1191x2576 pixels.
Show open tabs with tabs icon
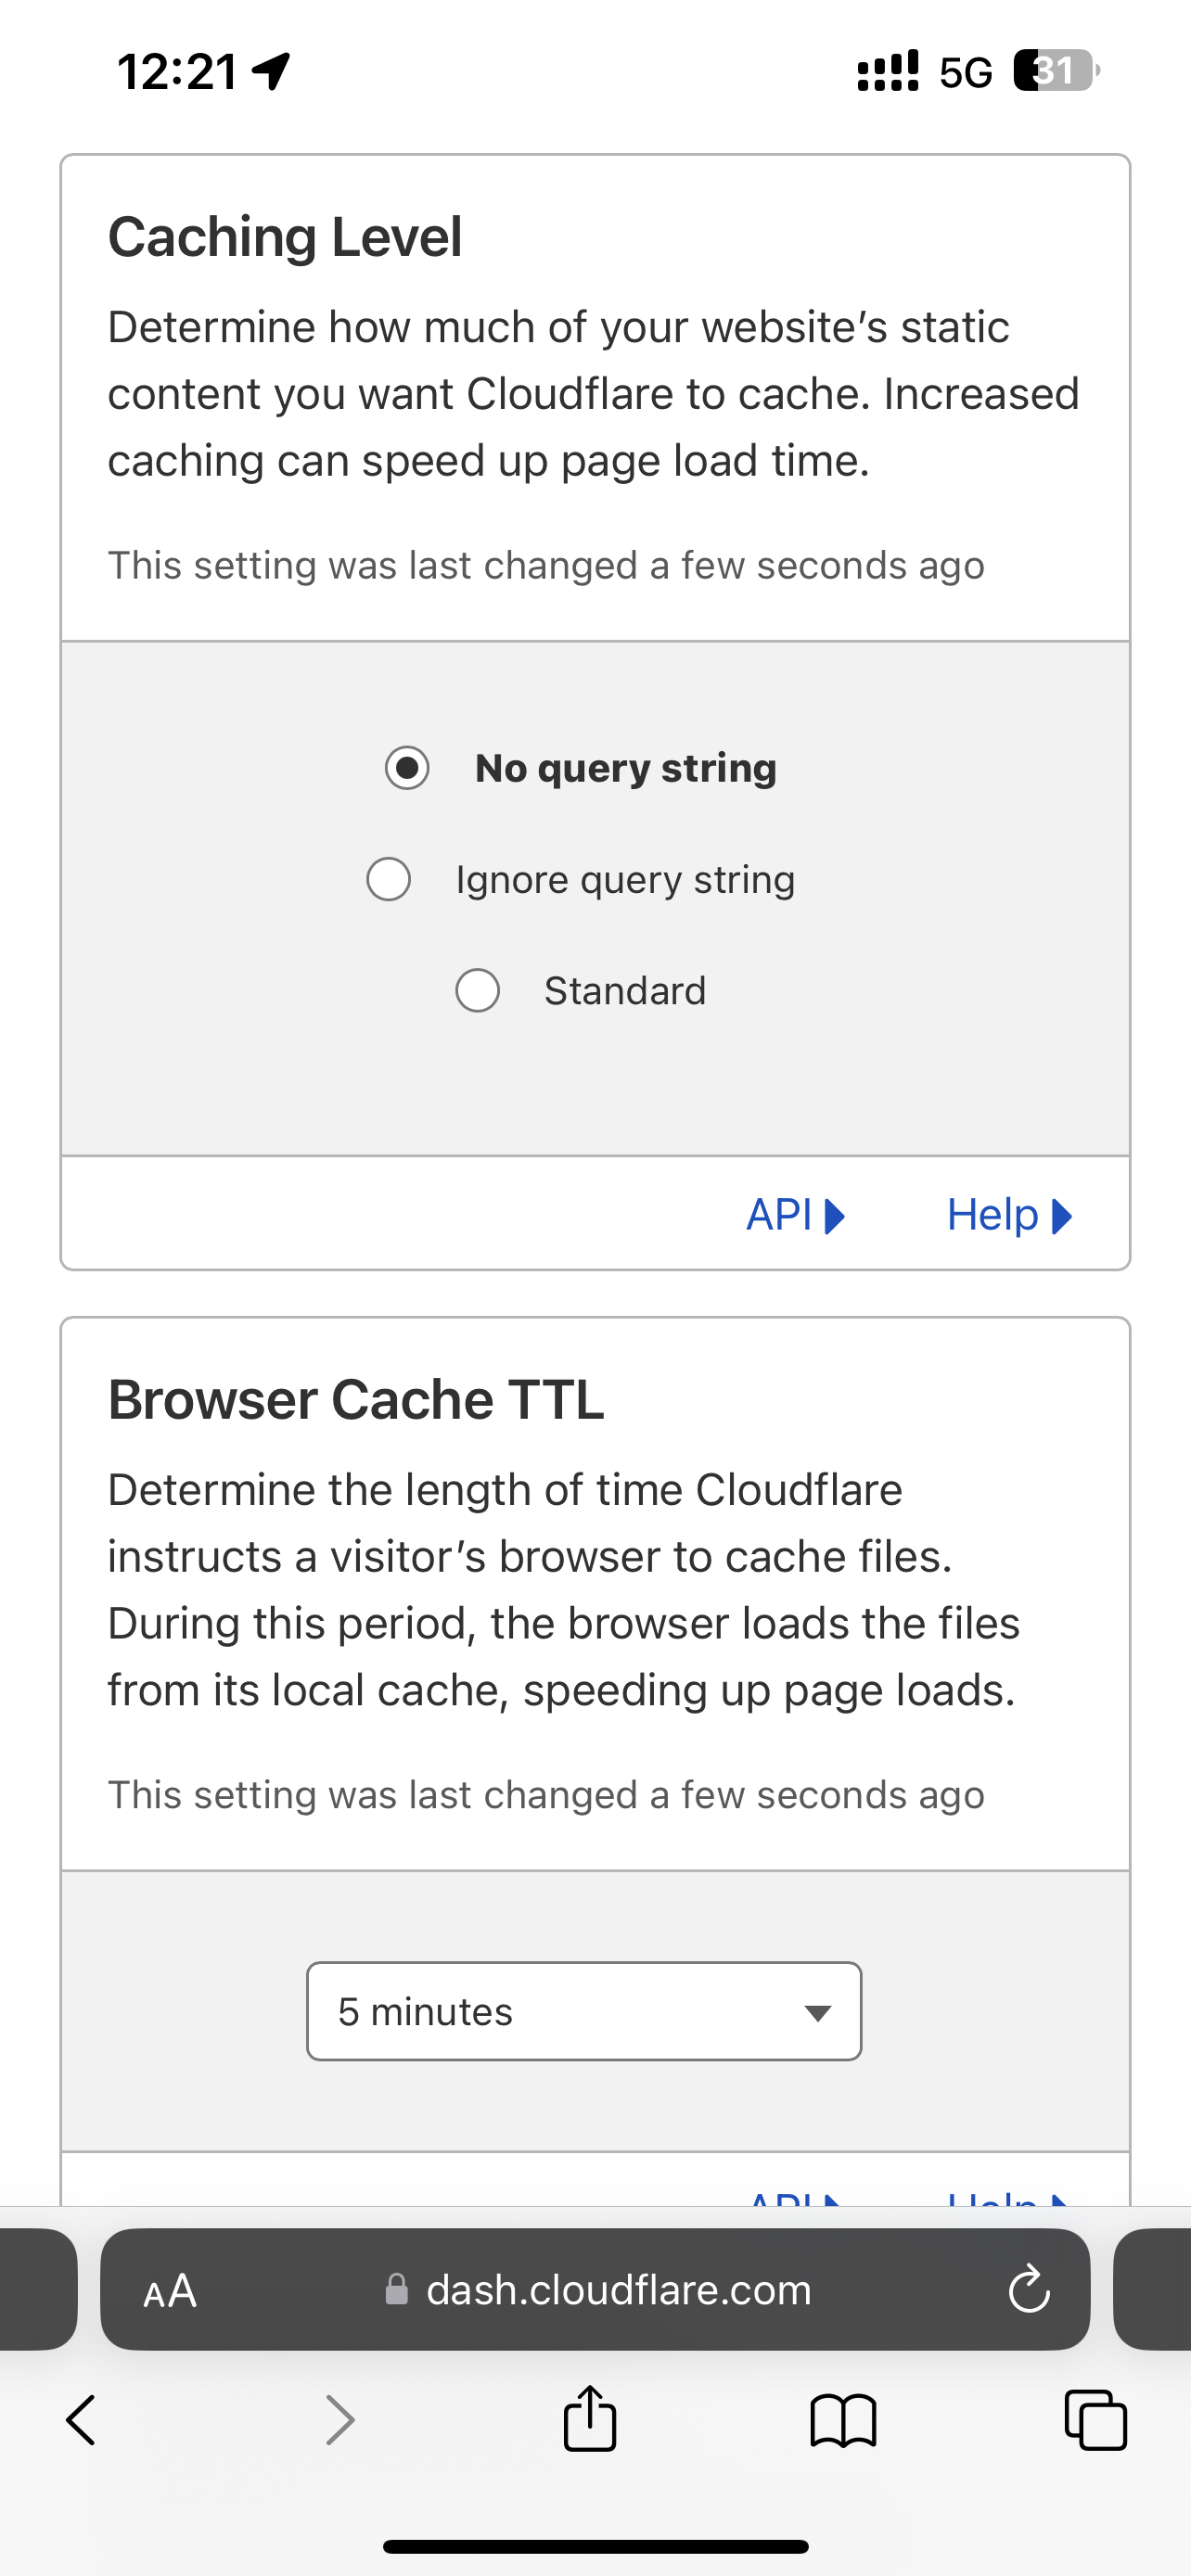click(1096, 2421)
